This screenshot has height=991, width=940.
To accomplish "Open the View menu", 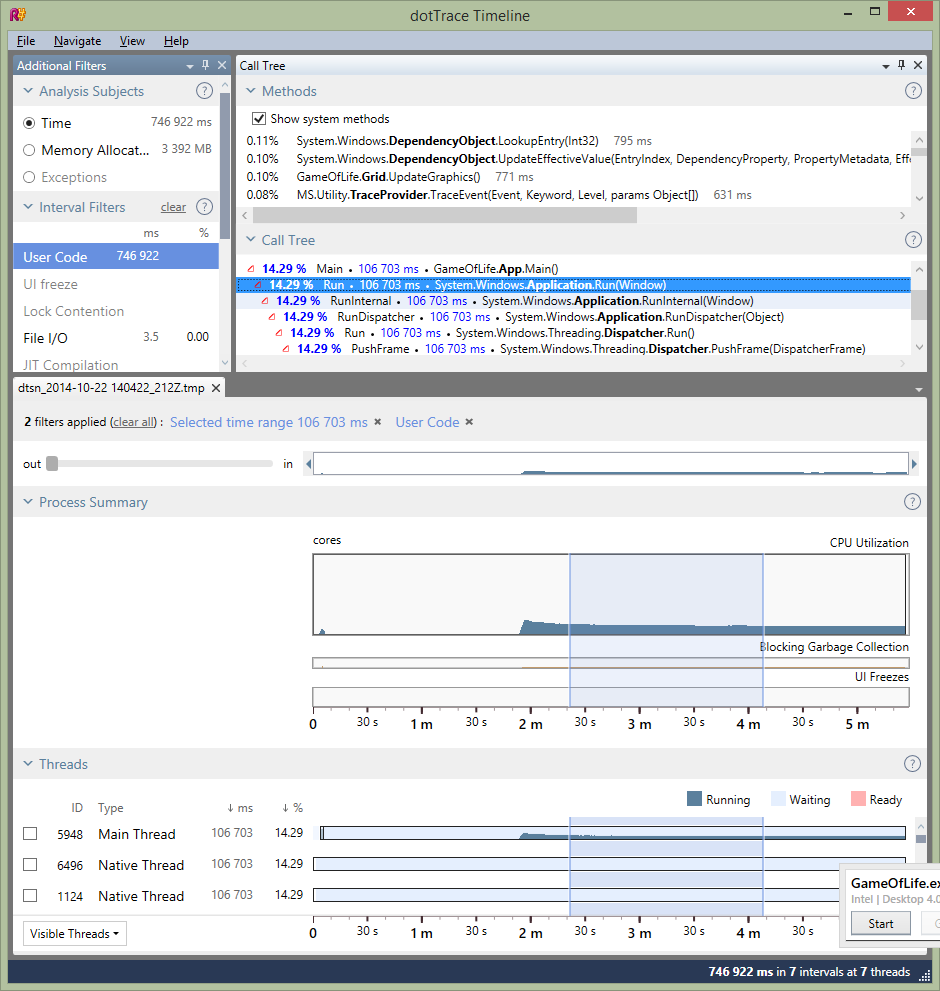I will click(132, 41).
